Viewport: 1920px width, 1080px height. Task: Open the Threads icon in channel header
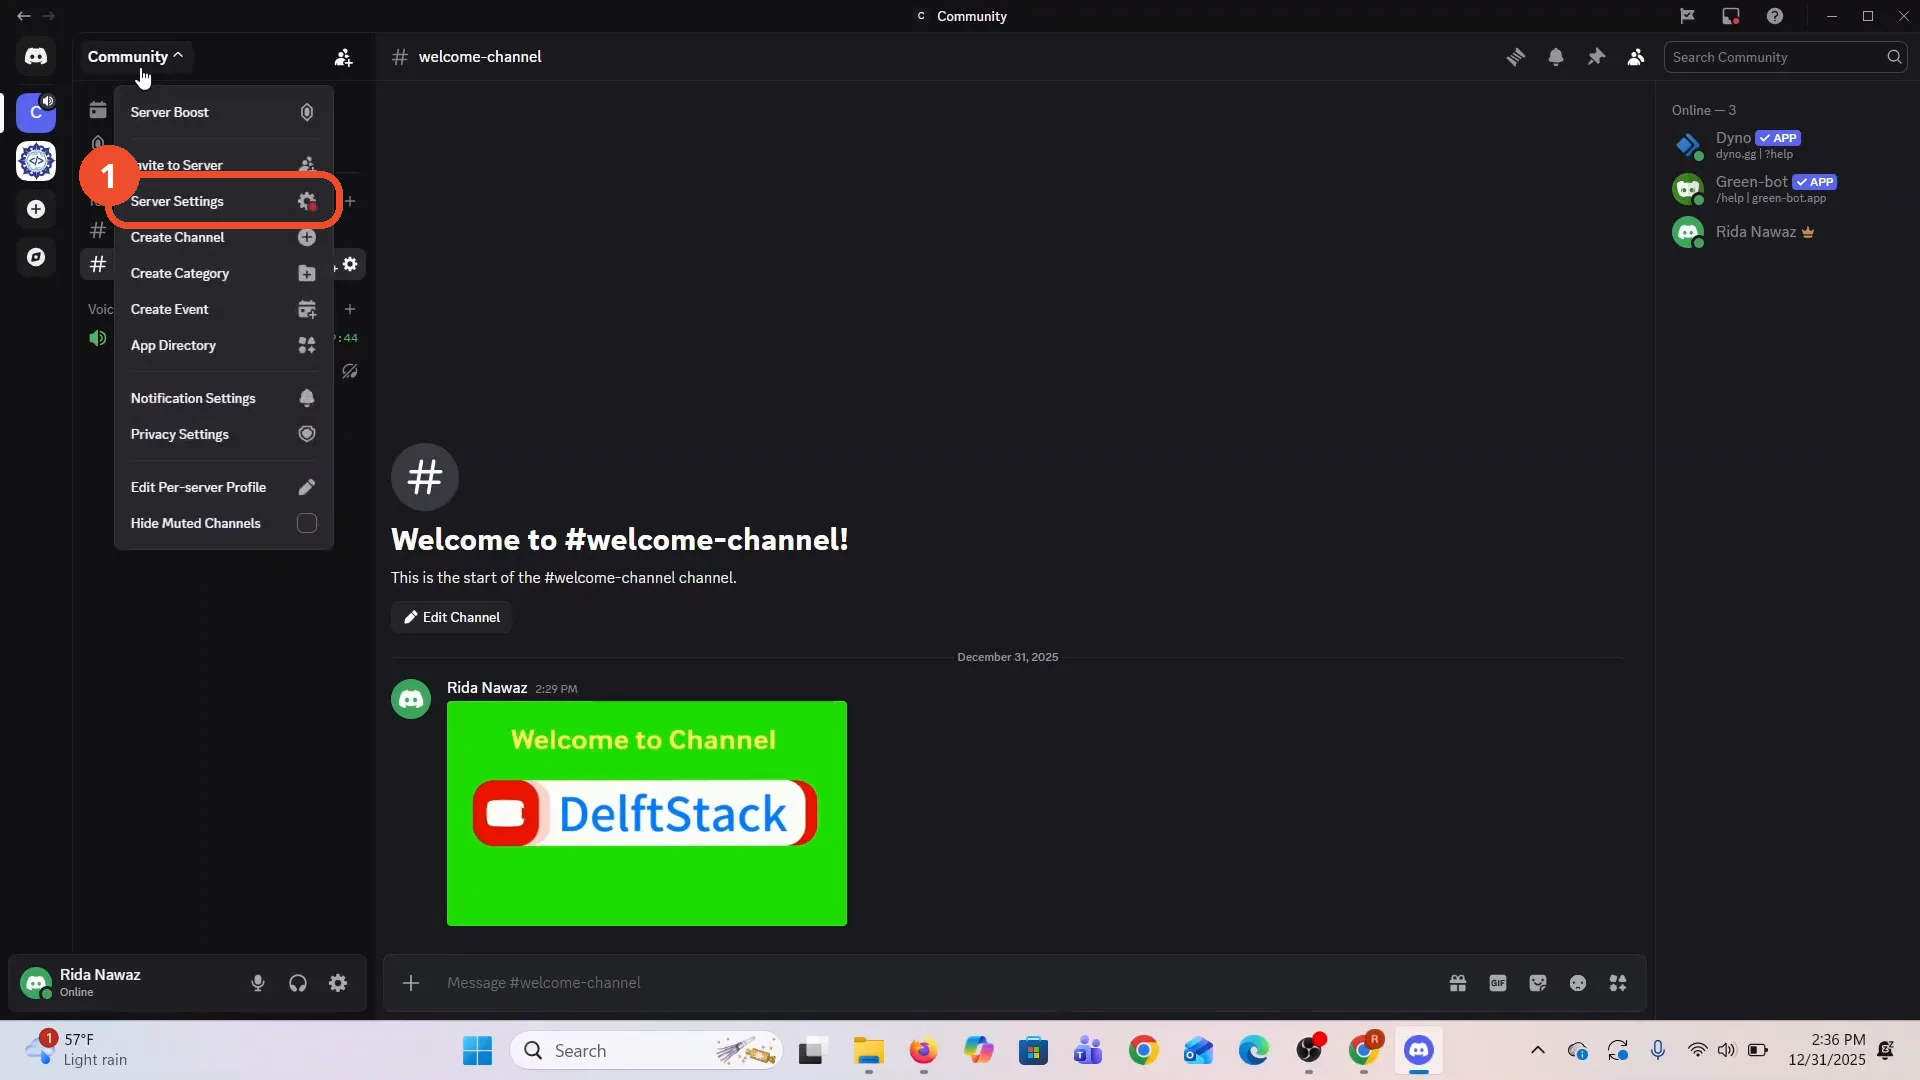pos(1516,57)
